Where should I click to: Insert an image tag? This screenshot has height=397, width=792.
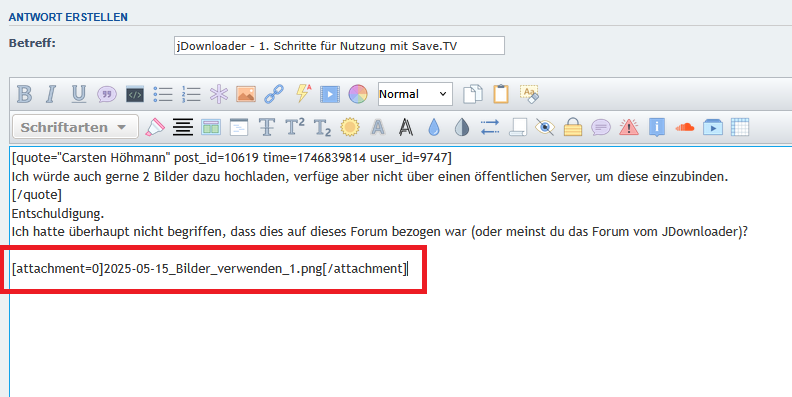tap(246, 94)
